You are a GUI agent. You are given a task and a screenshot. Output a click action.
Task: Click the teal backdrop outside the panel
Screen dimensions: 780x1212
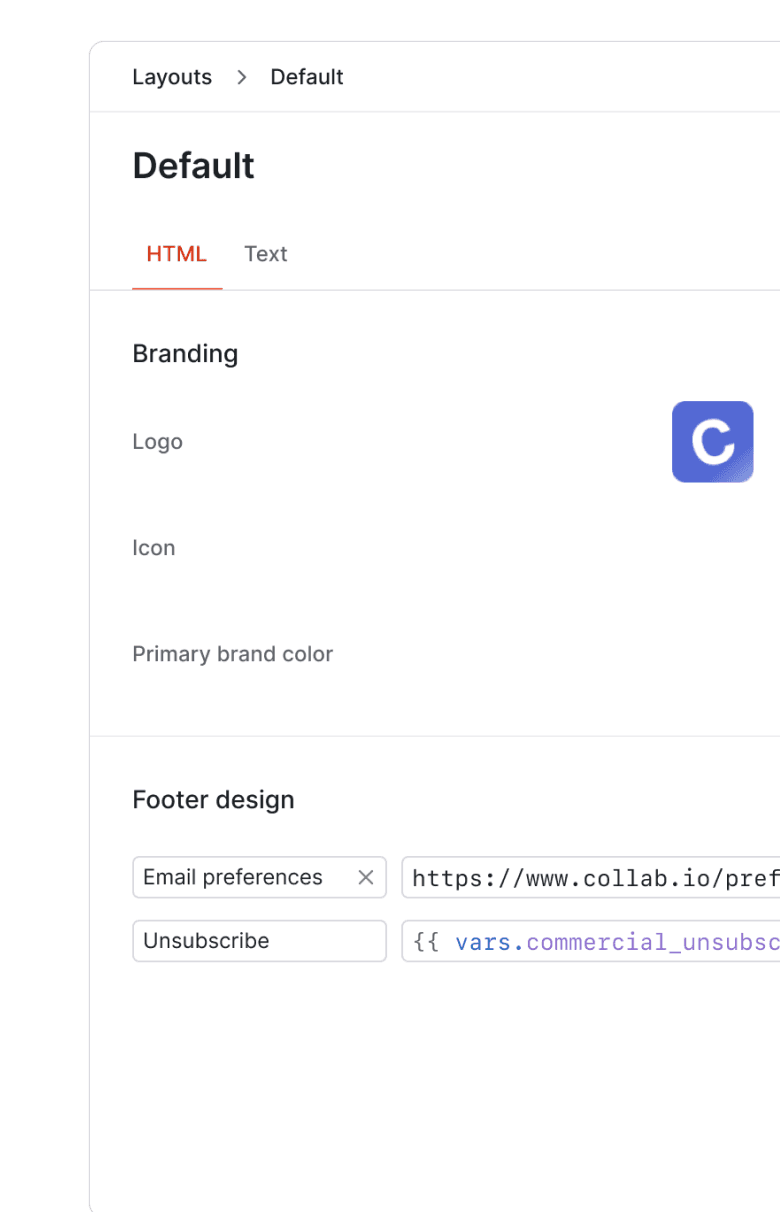(x=43, y=600)
